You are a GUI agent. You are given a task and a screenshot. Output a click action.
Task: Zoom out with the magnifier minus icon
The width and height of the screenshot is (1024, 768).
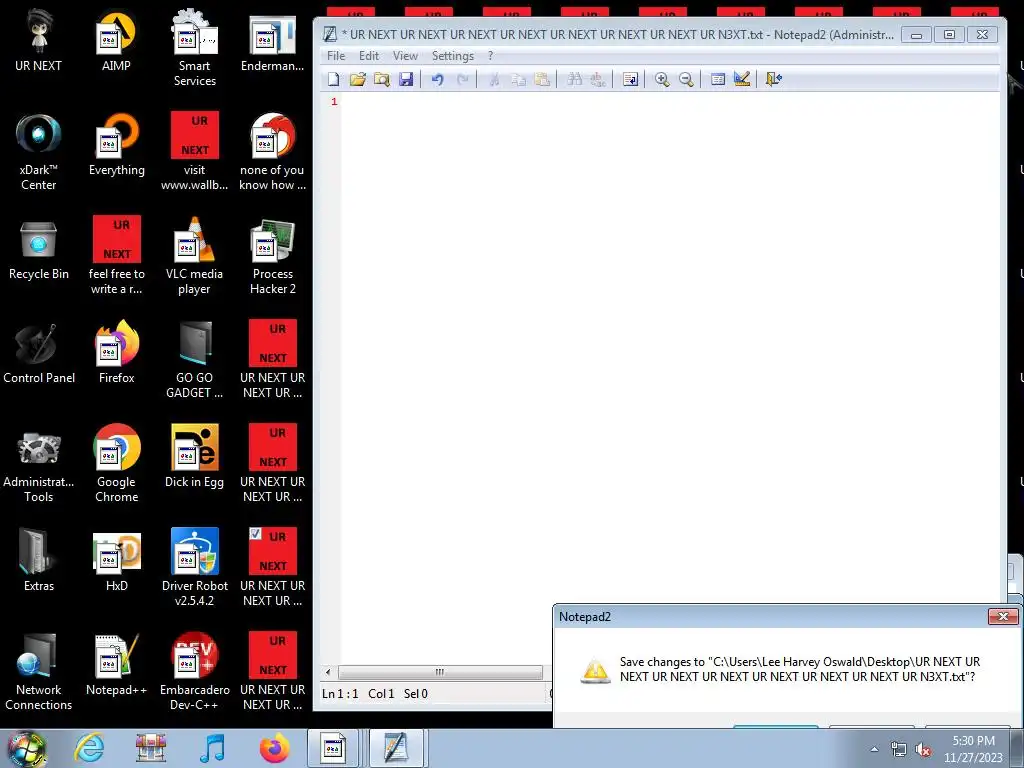[x=686, y=80]
